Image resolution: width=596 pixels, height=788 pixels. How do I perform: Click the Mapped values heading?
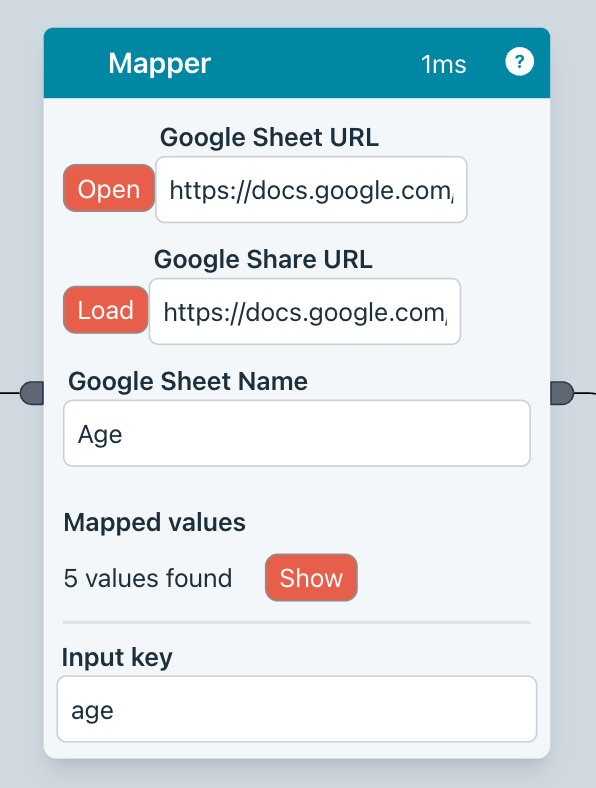pyautogui.click(x=154, y=522)
